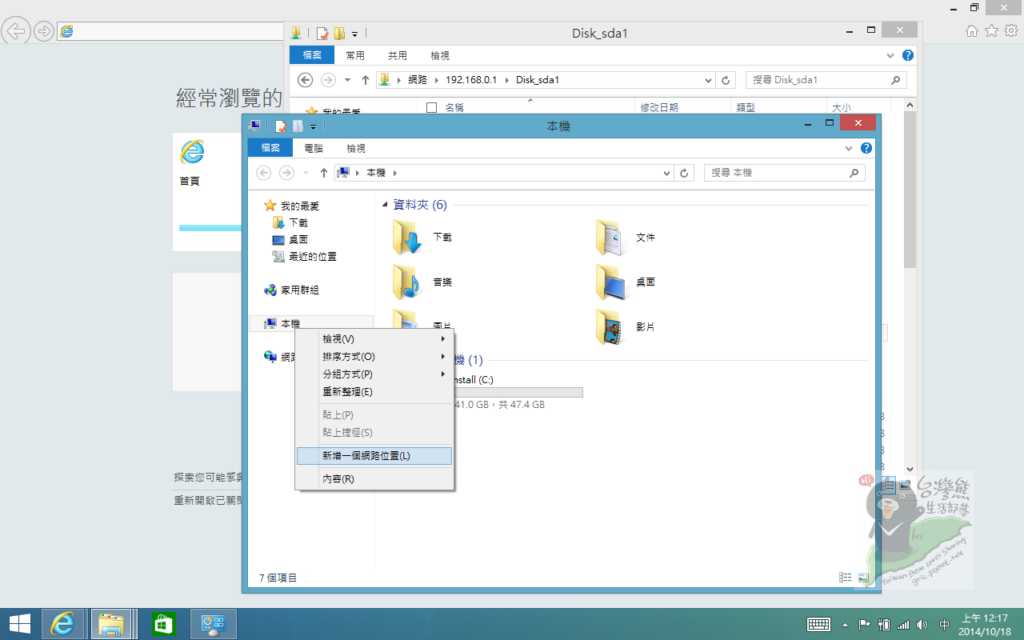Open 檔案 tab in 本機 window

click(270, 148)
